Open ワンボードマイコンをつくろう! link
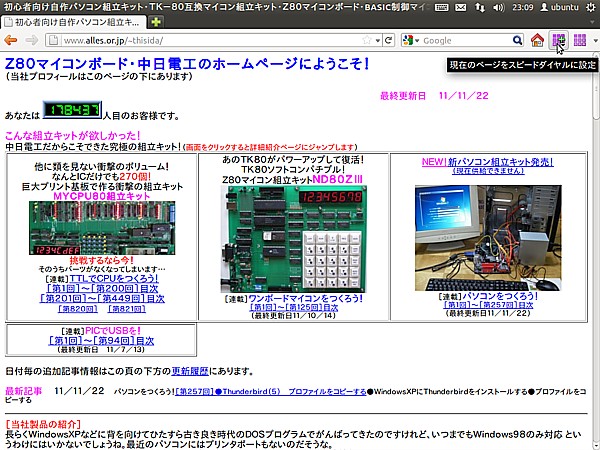Viewport: 600px width, 450px height. click(x=305, y=298)
